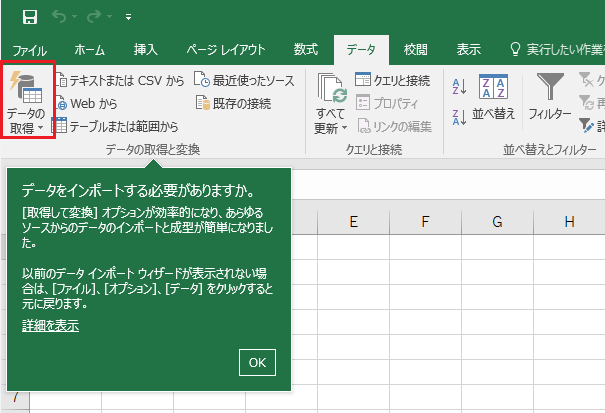Switch to the 校閲 tab

(x=416, y=50)
